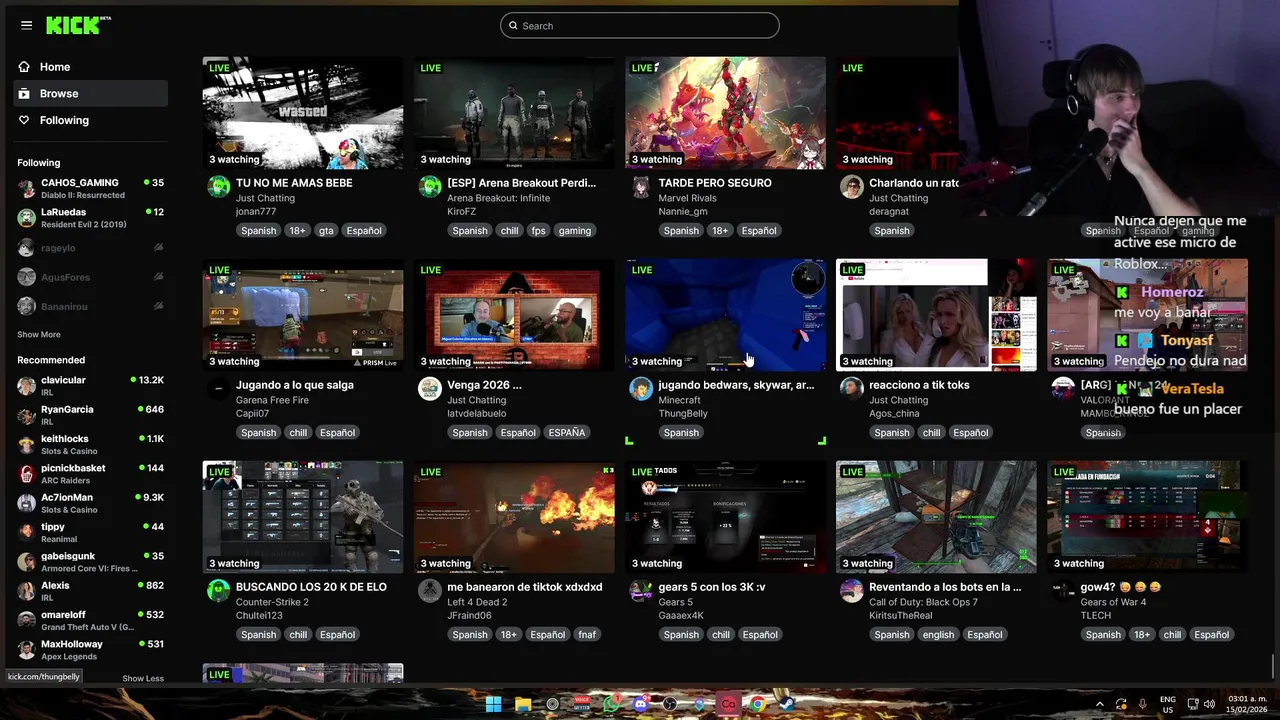The image size is (1280, 720).
Task: Click Gaaaex4K streamer avatar
Action: (641, 591)
